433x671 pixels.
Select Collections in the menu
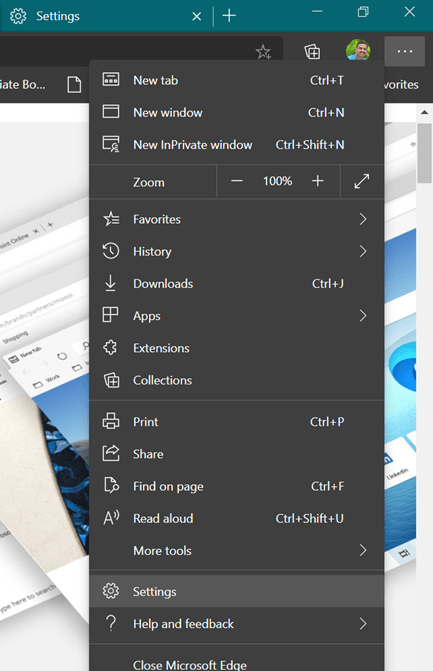tap(236, 380)
